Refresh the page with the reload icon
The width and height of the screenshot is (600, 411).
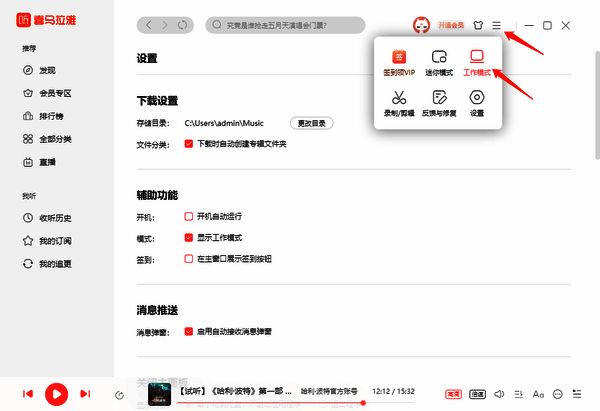pos(183,25)
